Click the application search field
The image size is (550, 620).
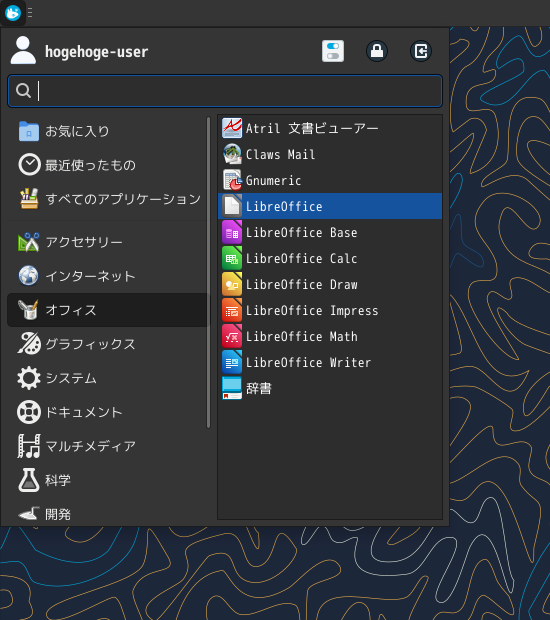tap(225, 91)
